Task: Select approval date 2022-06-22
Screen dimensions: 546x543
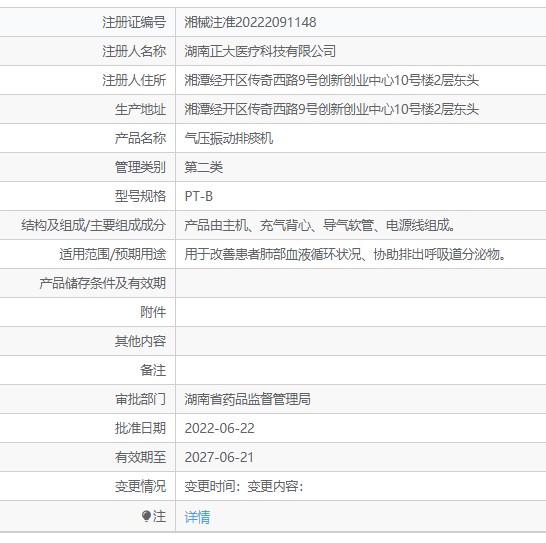Action: [219, 428]
